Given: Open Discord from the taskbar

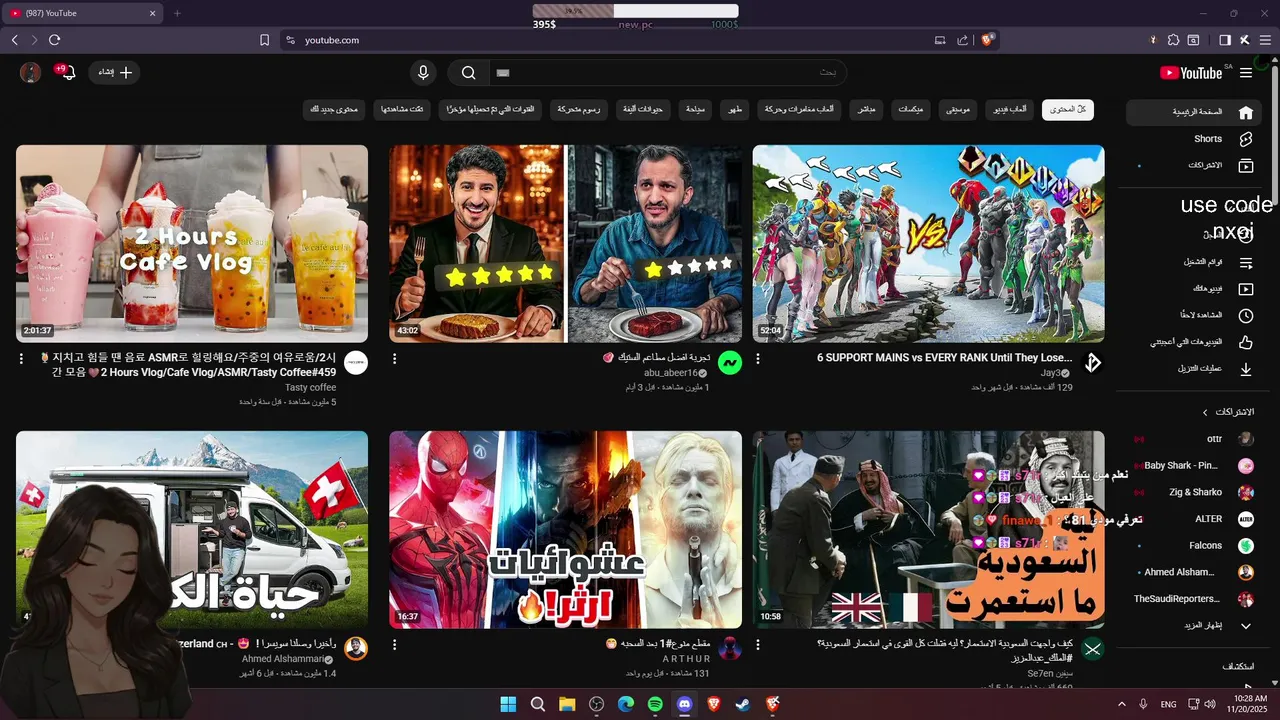Looking at the screenshot, I should [x=684, y=704].
